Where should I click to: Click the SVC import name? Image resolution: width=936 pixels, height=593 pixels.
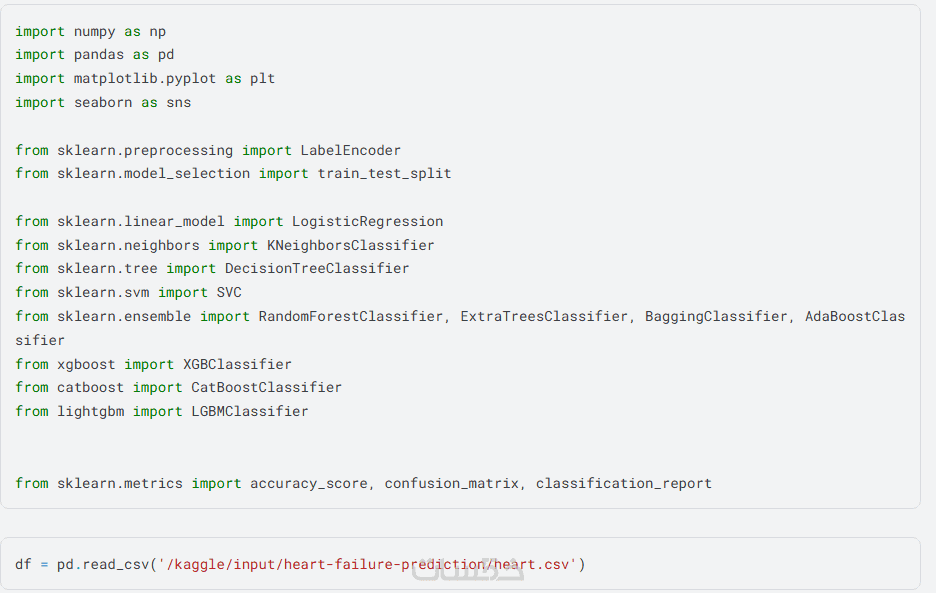coord(229,292)
